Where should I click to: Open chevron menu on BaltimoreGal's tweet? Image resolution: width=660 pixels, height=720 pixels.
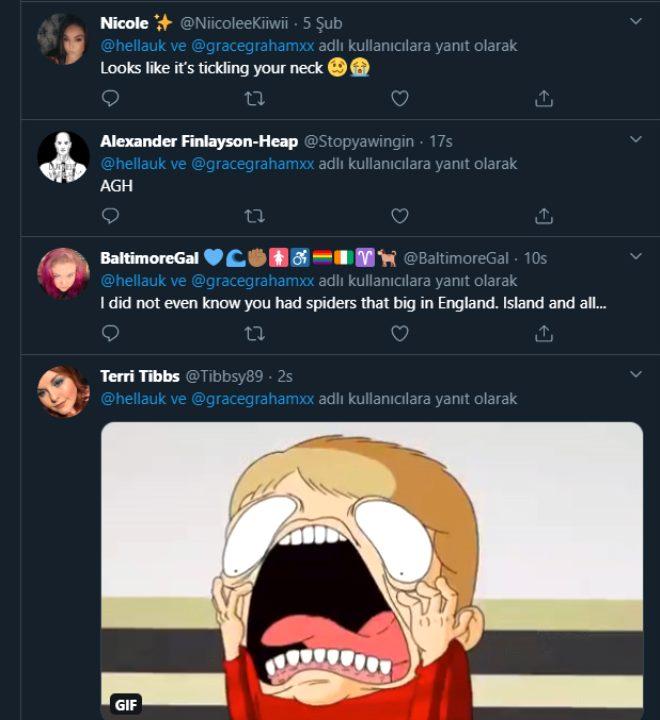[636, 256]
